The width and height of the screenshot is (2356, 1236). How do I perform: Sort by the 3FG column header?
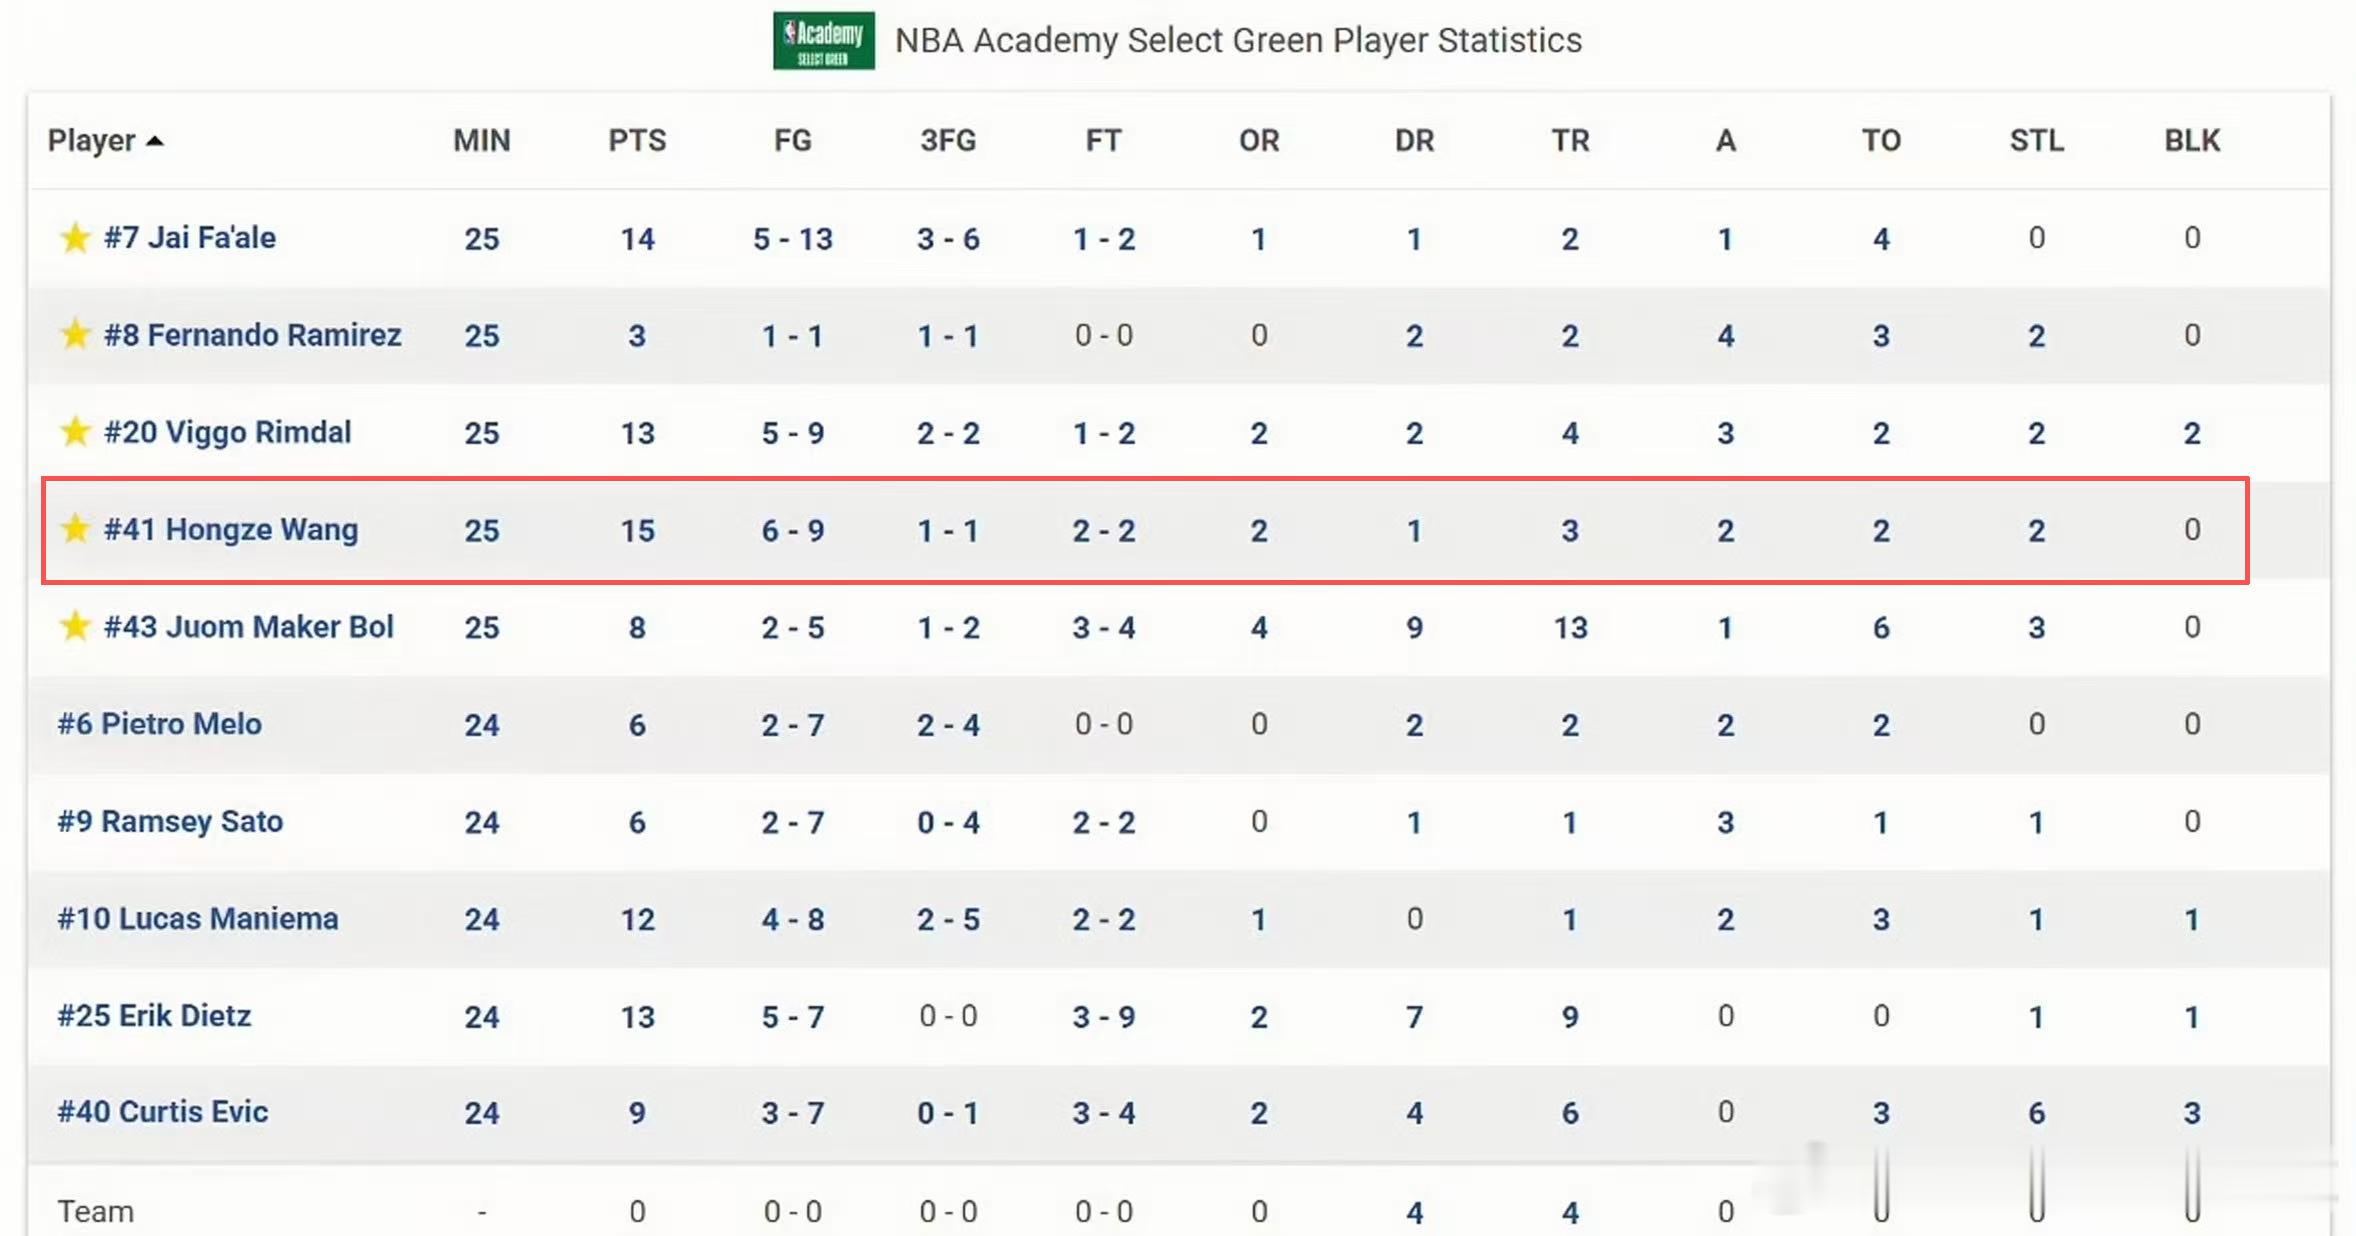point(948,141)
